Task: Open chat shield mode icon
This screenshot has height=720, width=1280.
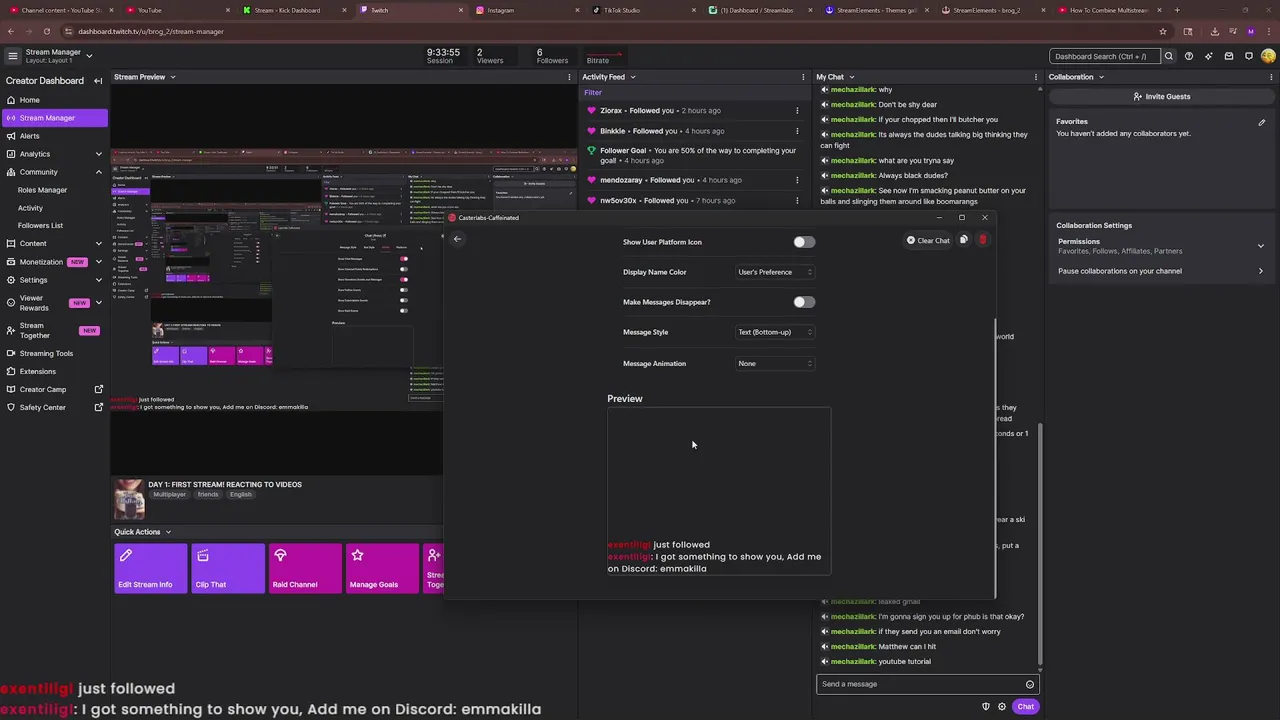Action: pos(986,706)
